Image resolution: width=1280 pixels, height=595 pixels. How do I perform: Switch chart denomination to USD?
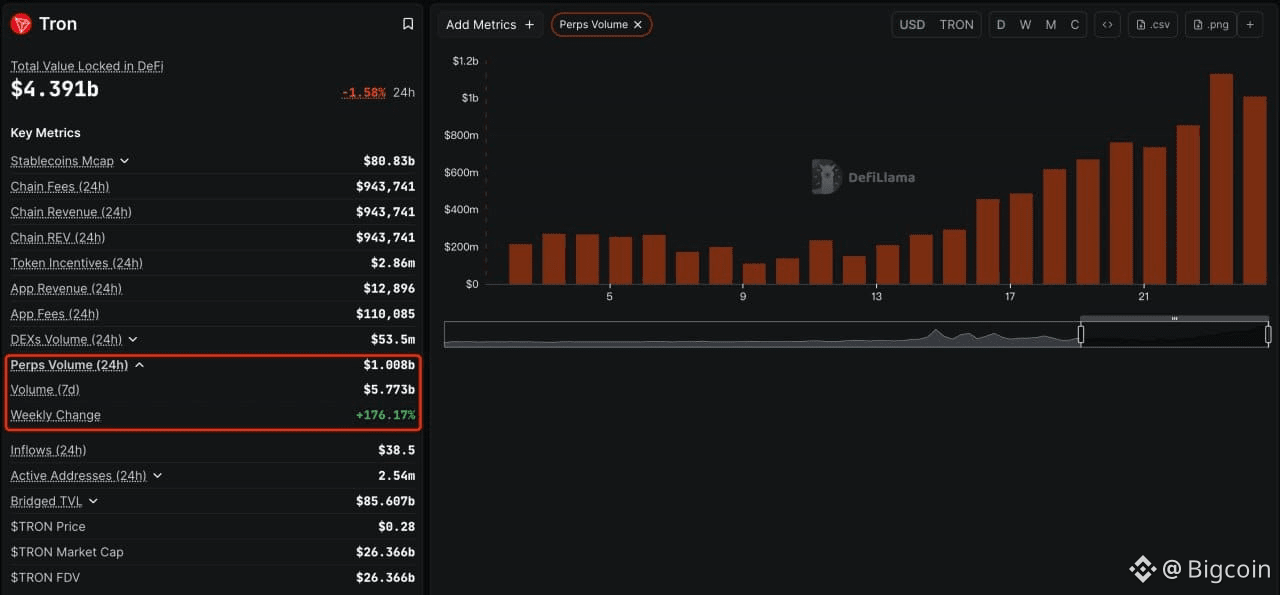click(912, 25)
